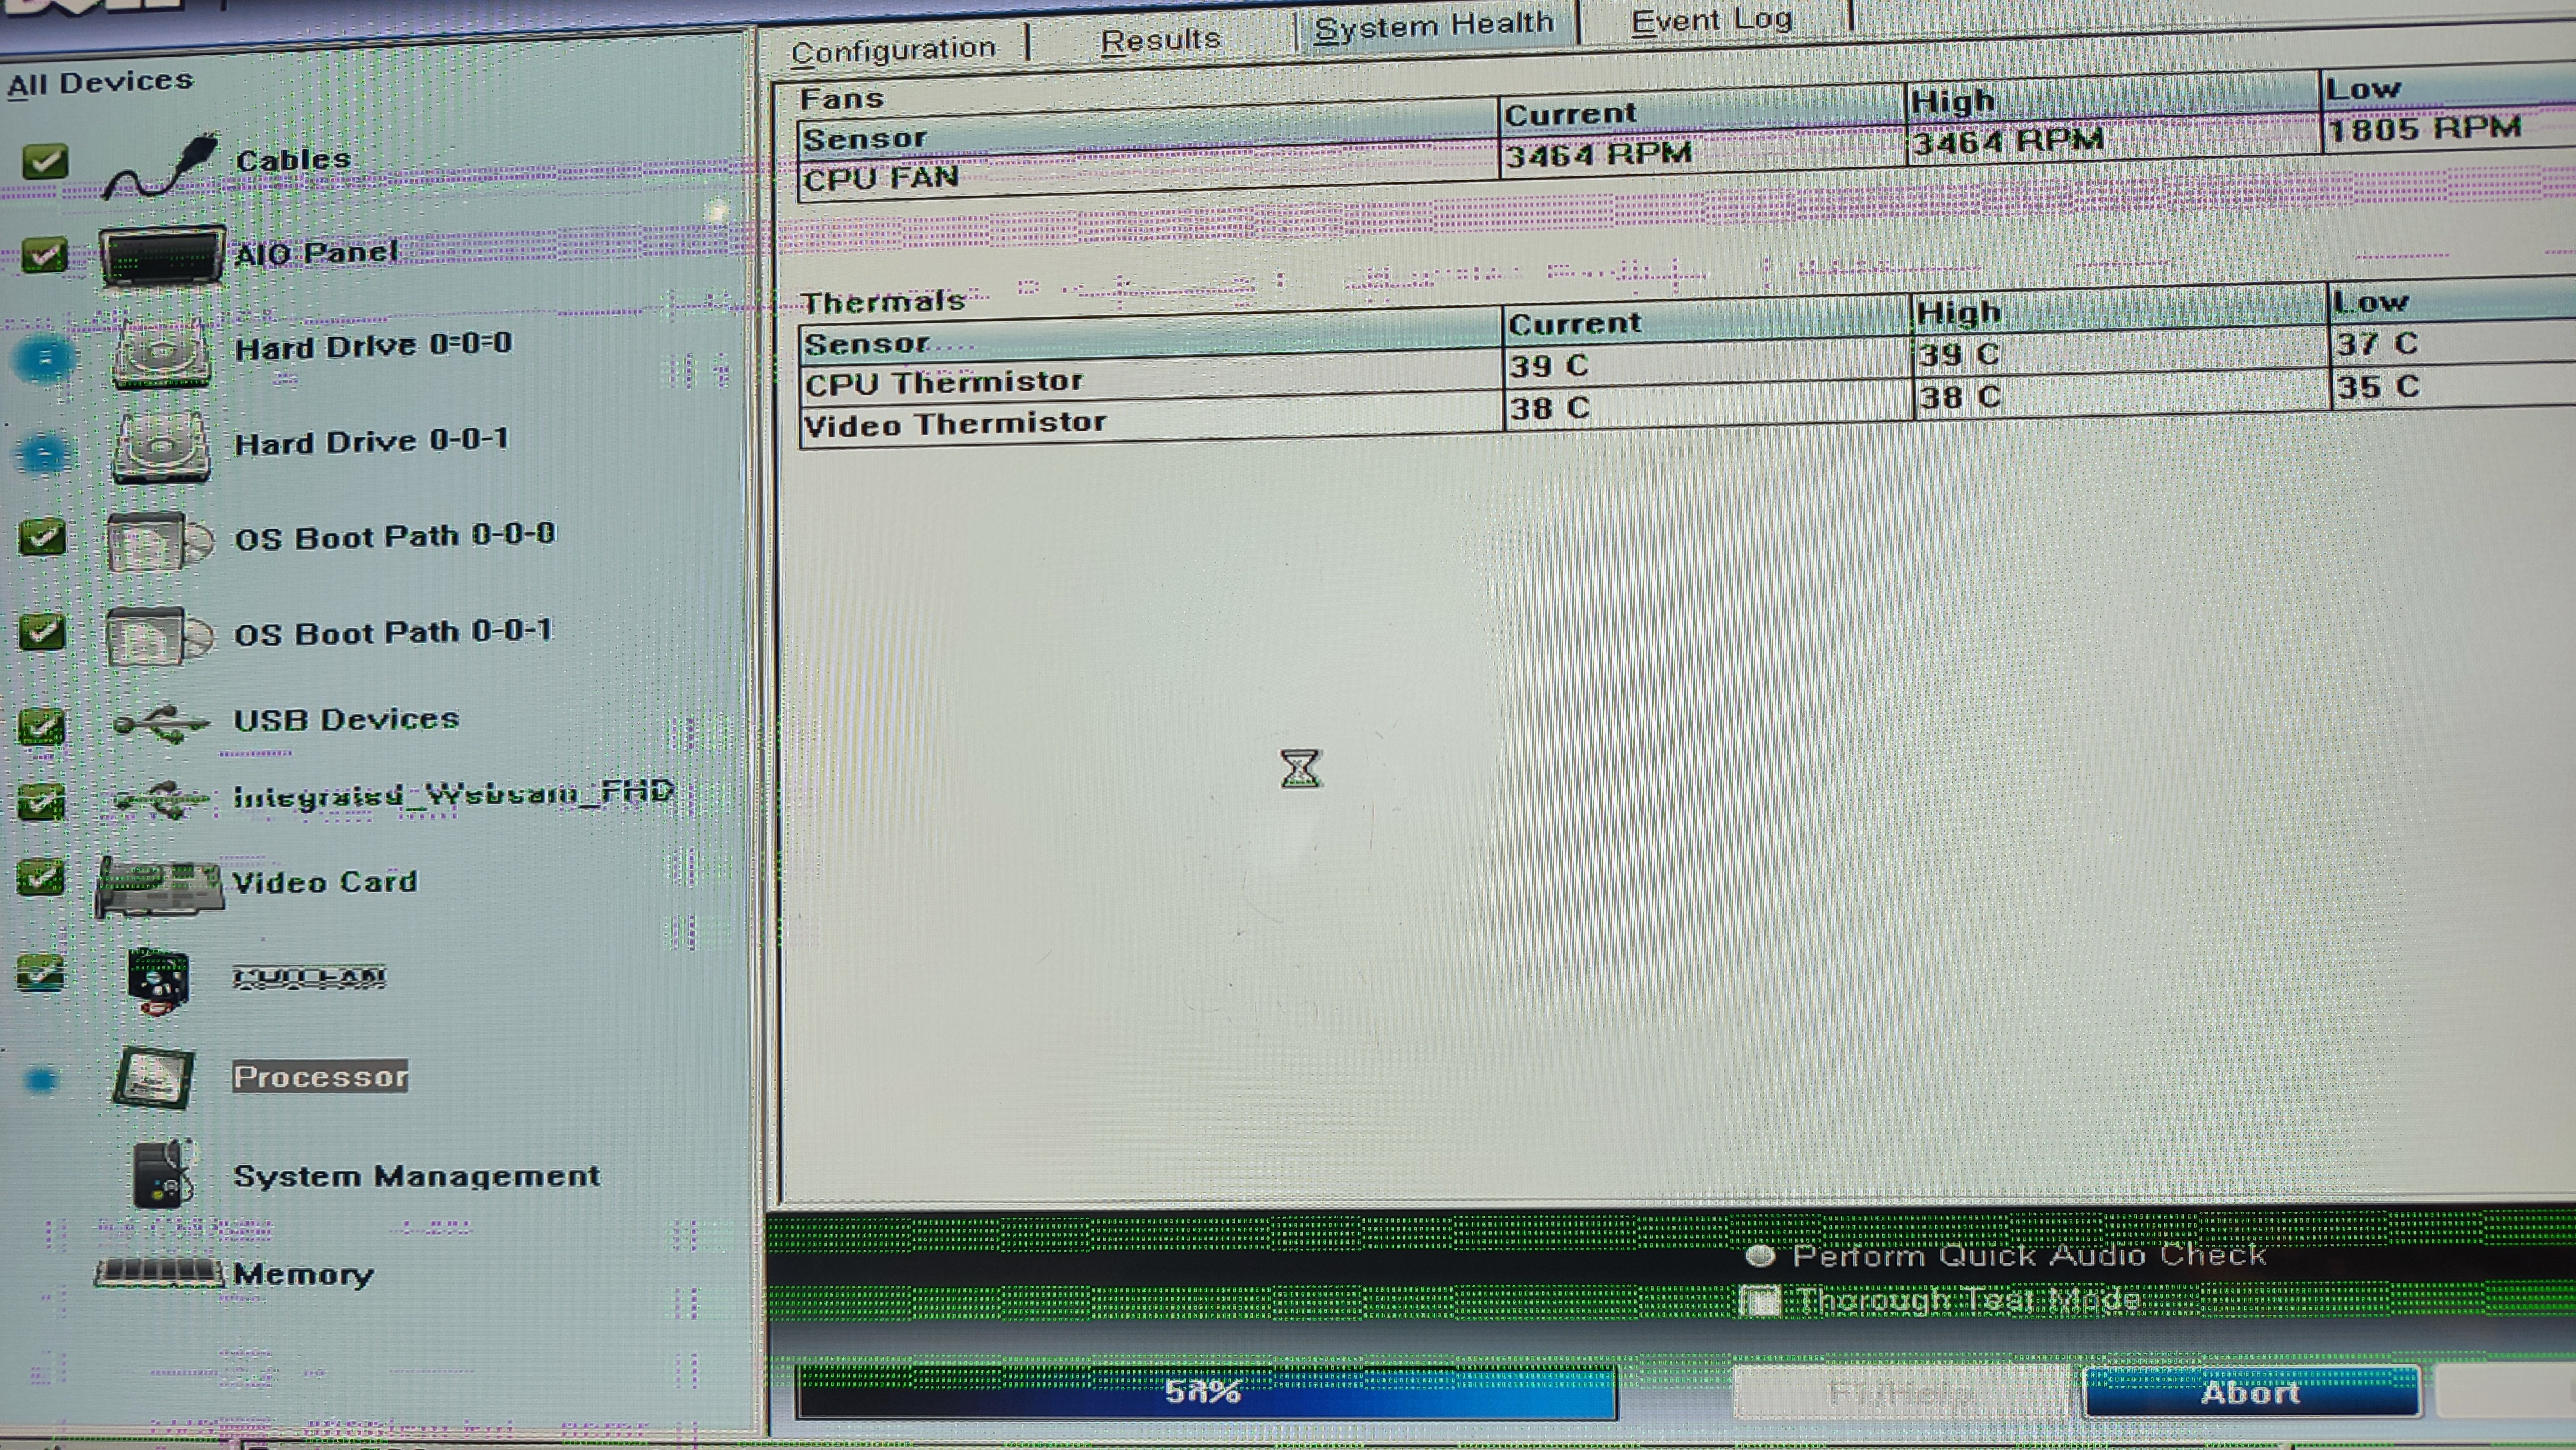
Task: Uncheck the OS Boot Path 0-0-0 checkbox
Action: pos(42,537)
